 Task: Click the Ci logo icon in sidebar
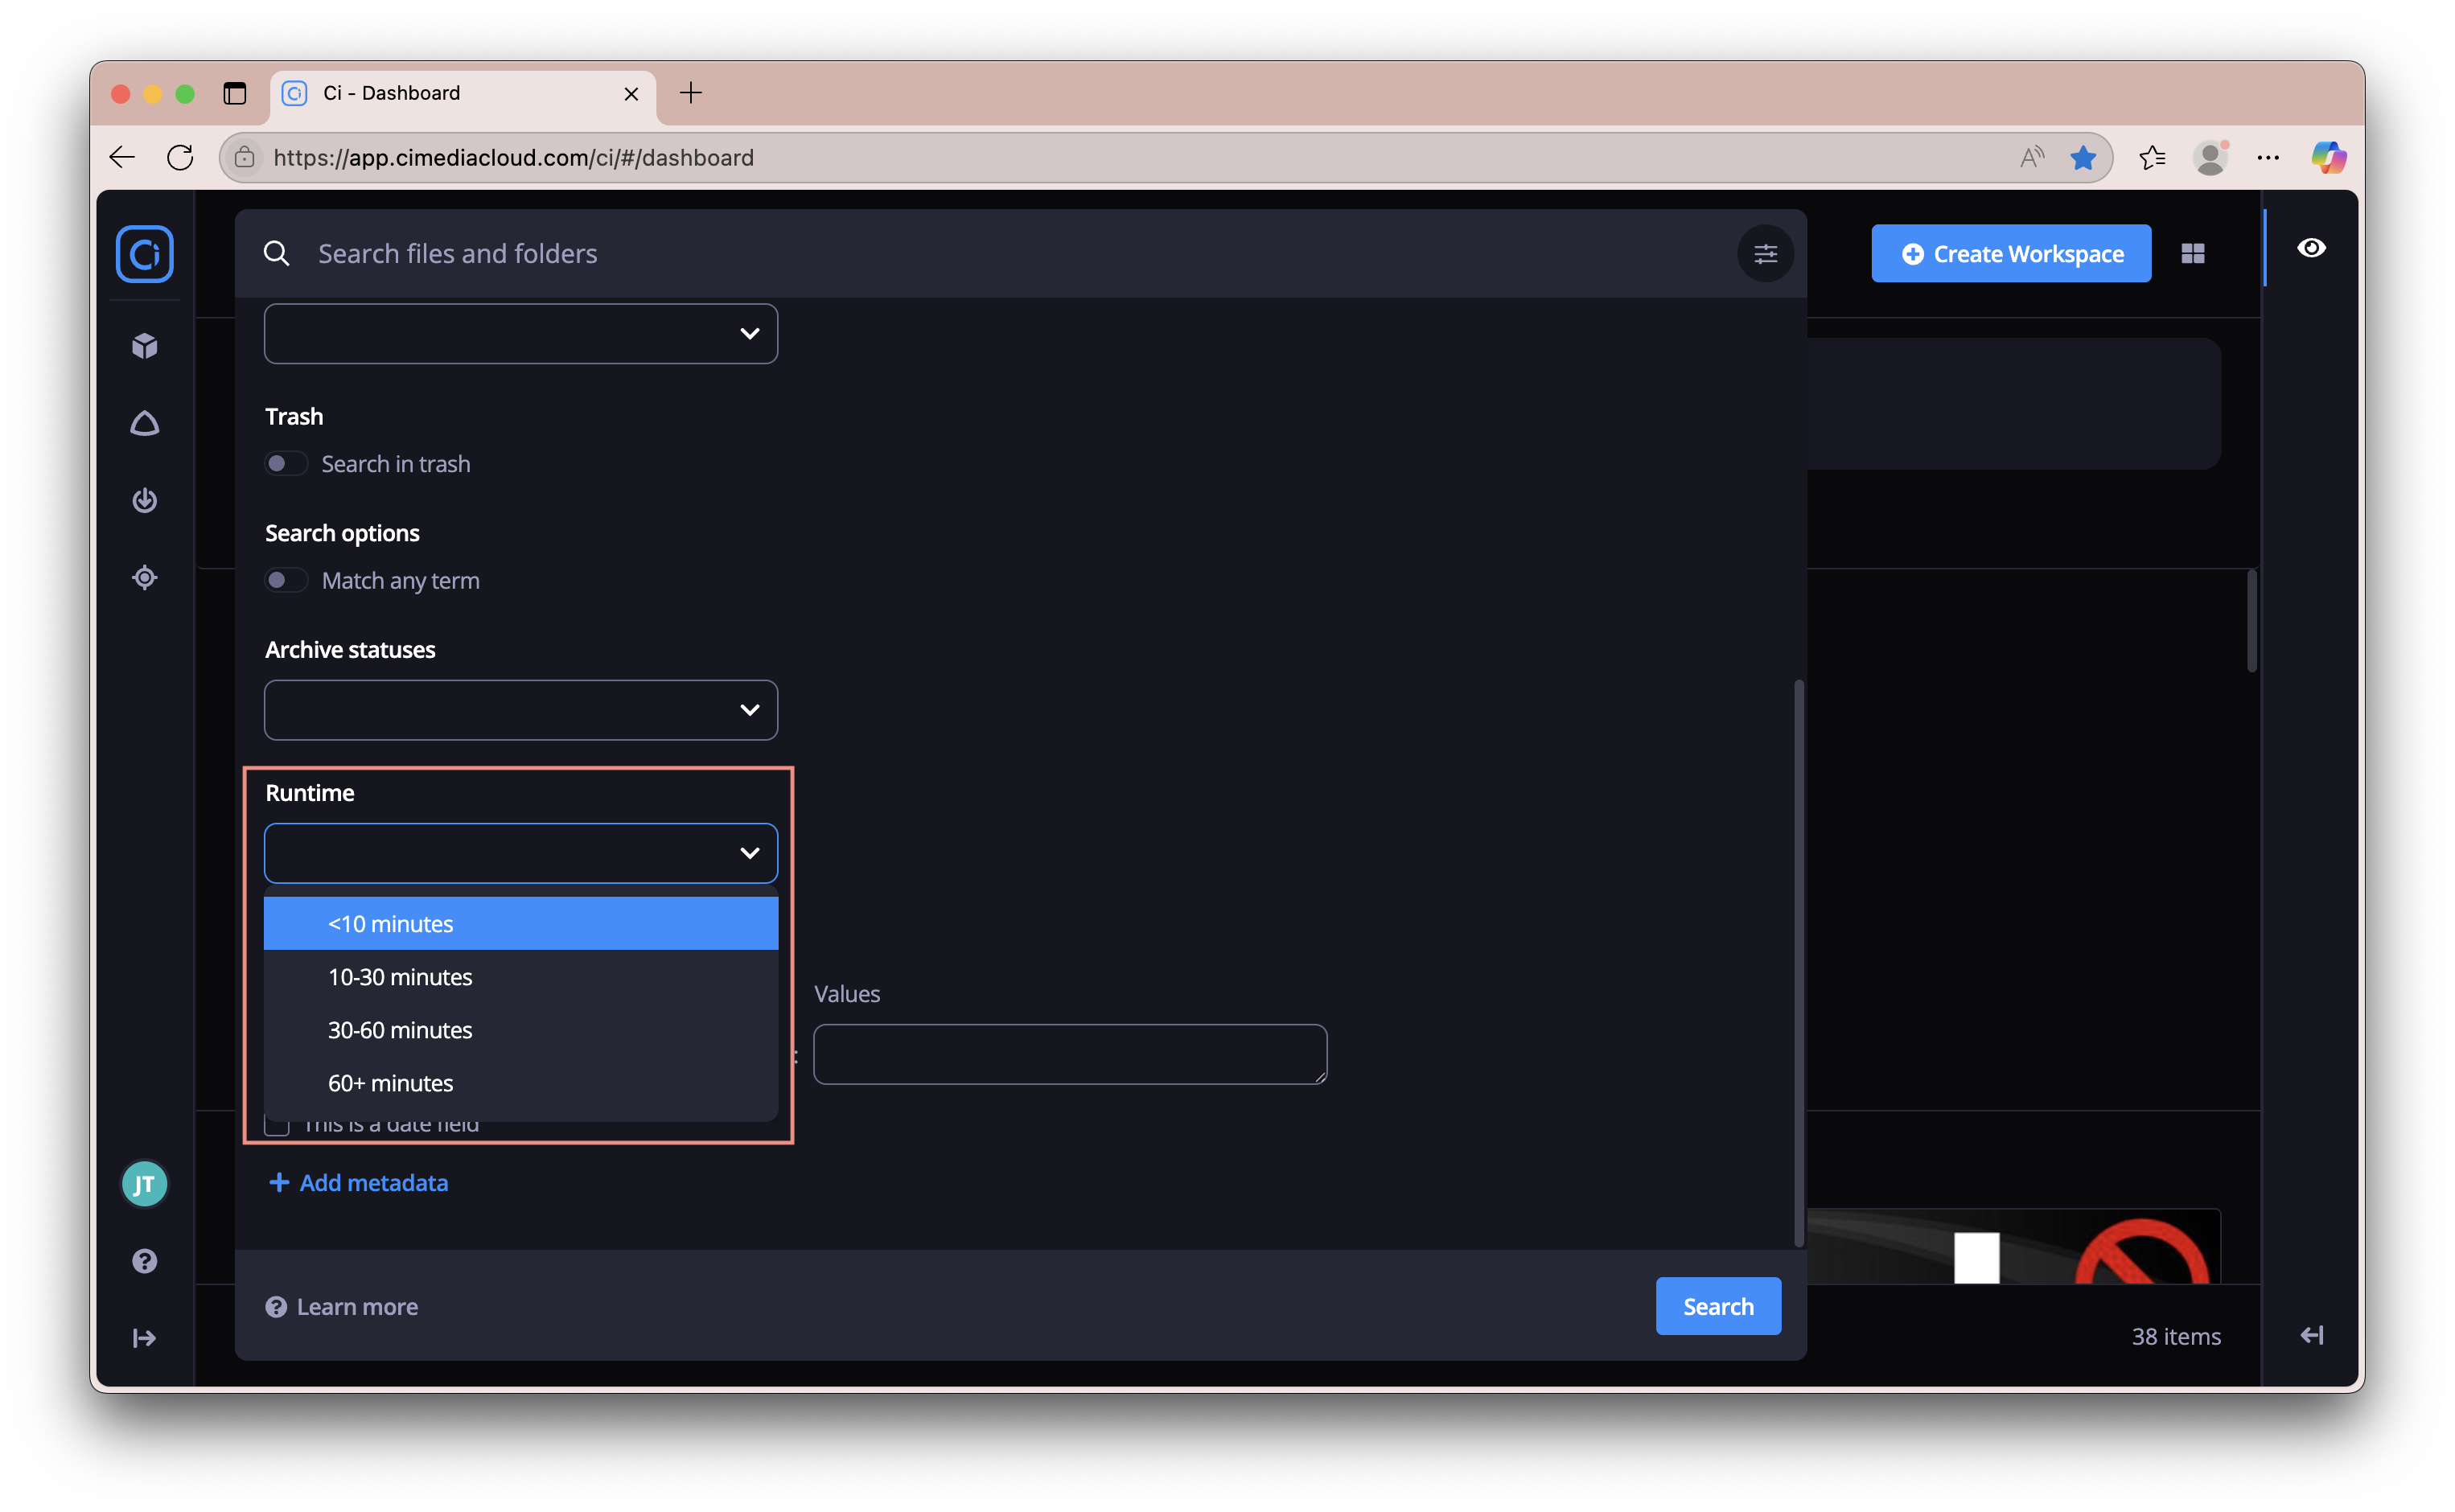145,254
